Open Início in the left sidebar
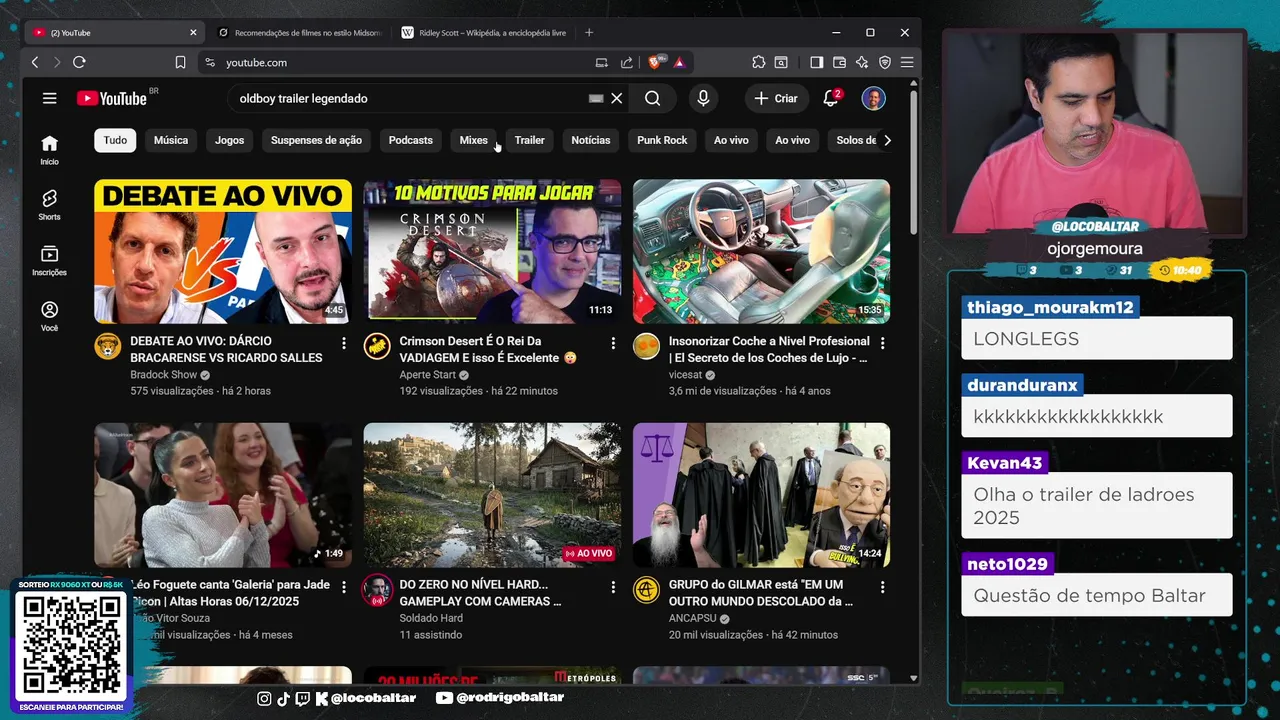 point(49,150)
